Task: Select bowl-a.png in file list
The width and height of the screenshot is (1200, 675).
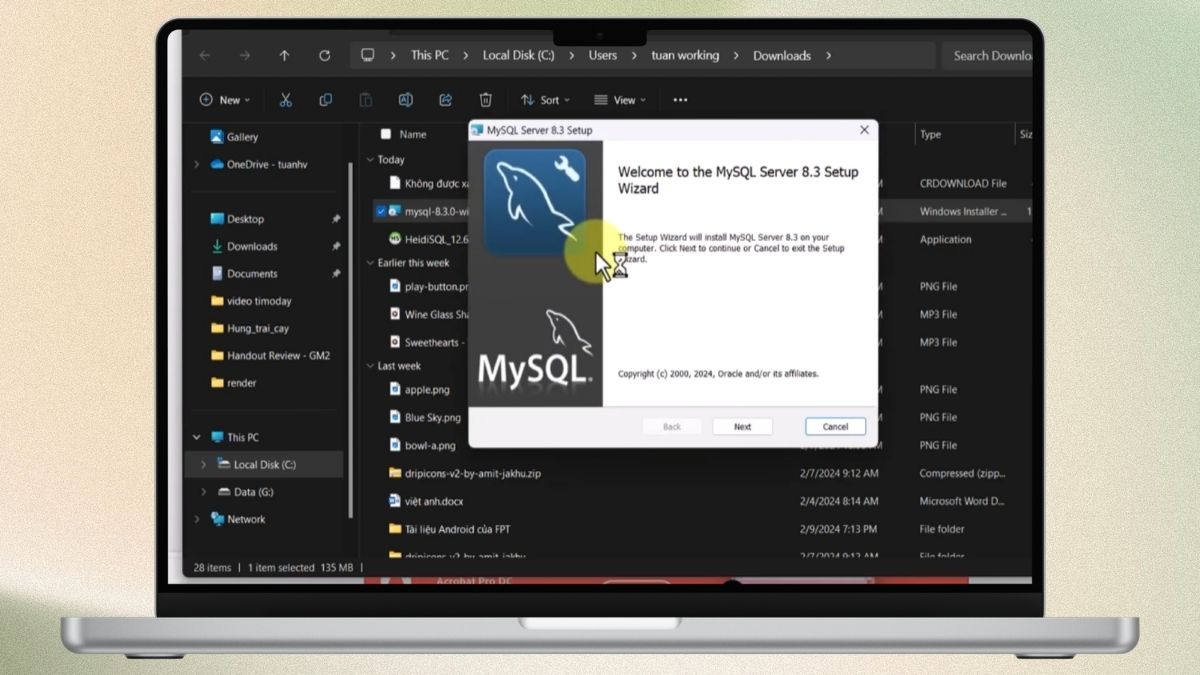Action: tap(422, 445)
